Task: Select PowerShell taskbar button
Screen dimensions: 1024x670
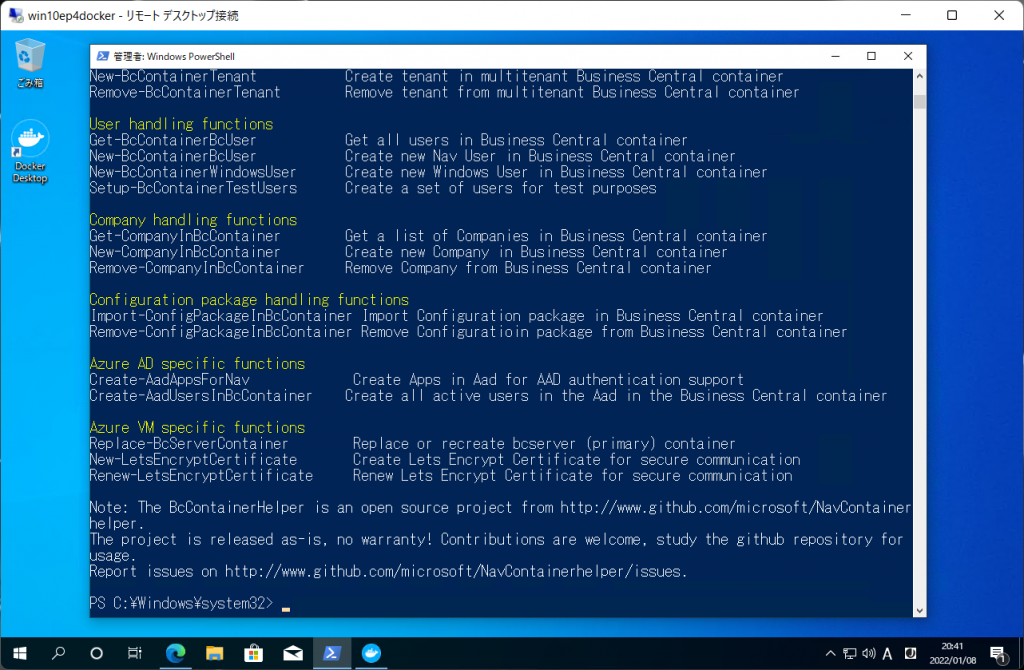Action: pyautogui.click(x=332, y=653)
